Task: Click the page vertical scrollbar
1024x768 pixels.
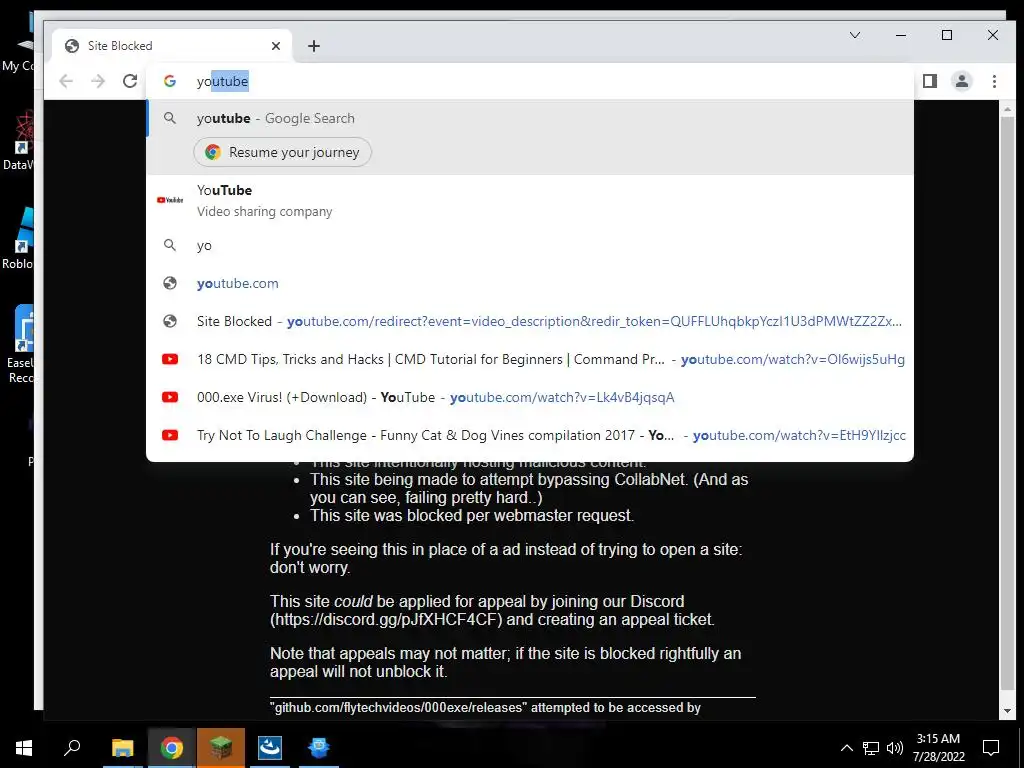Action: click(1006, 402)
